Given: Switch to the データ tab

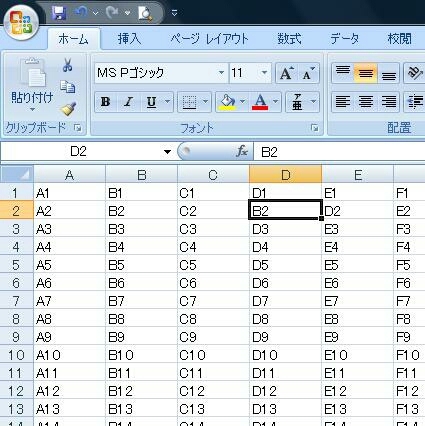Looking at the screenshot, I should (345, 39).
